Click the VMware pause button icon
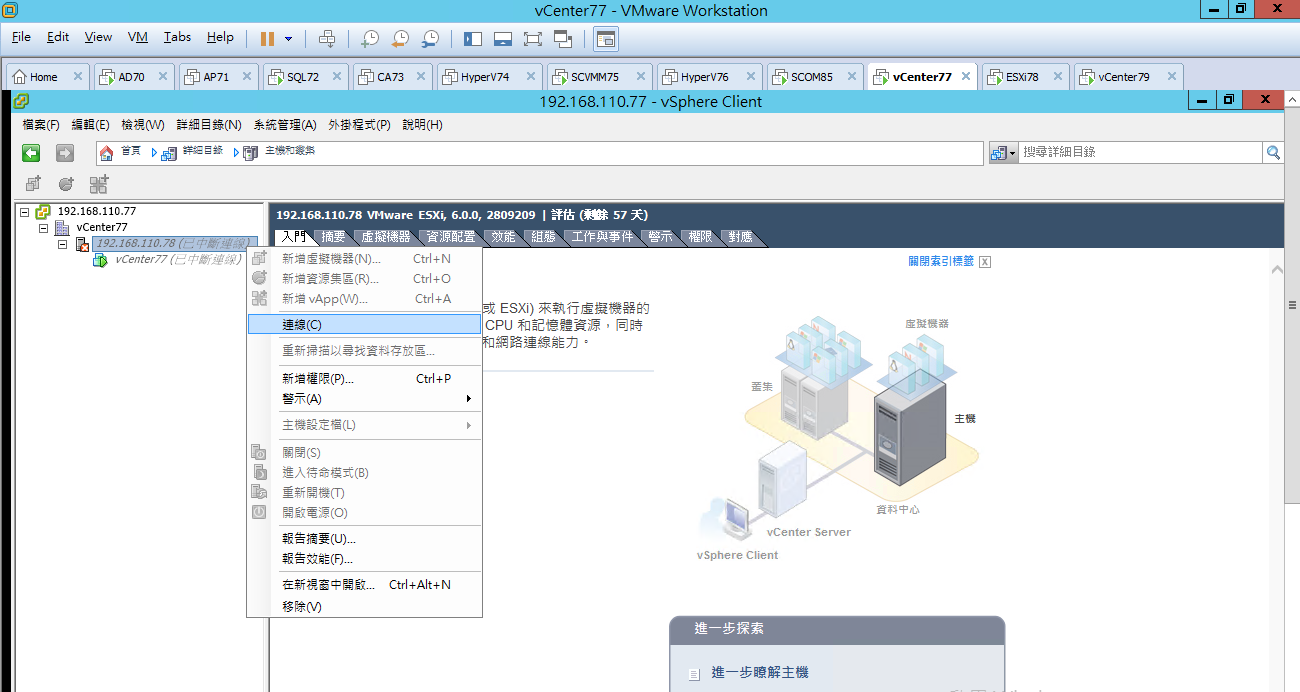This screenshot has width=1300, height=692. click(267, 39)
